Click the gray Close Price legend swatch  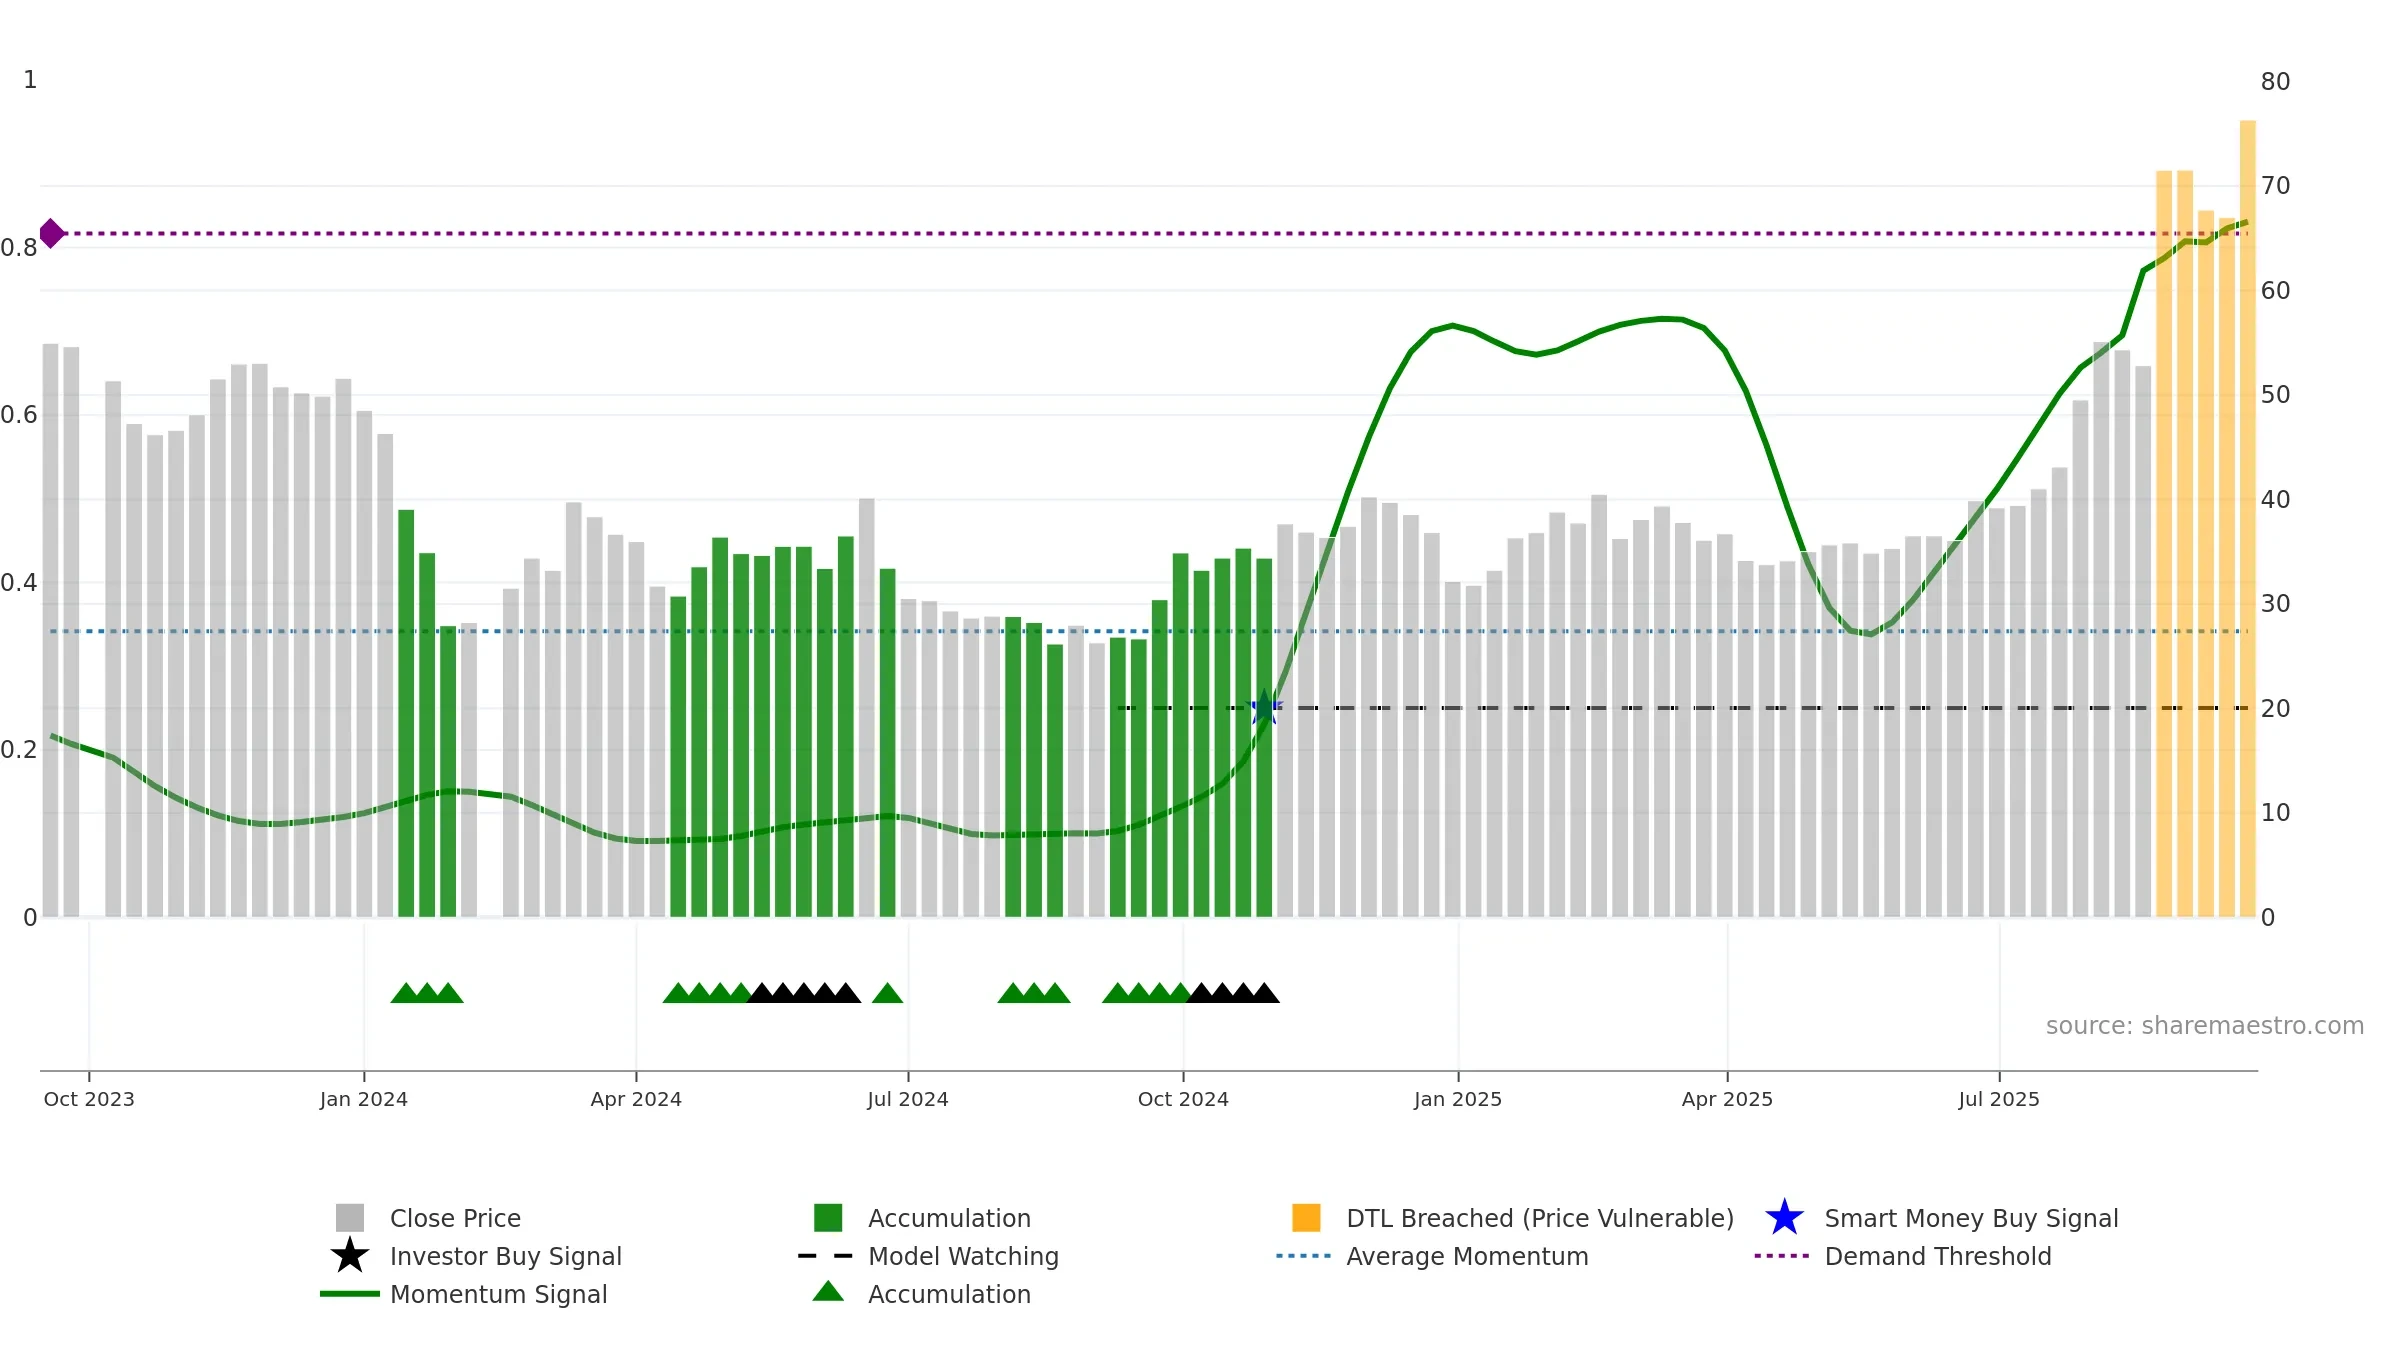(350, 1218)
